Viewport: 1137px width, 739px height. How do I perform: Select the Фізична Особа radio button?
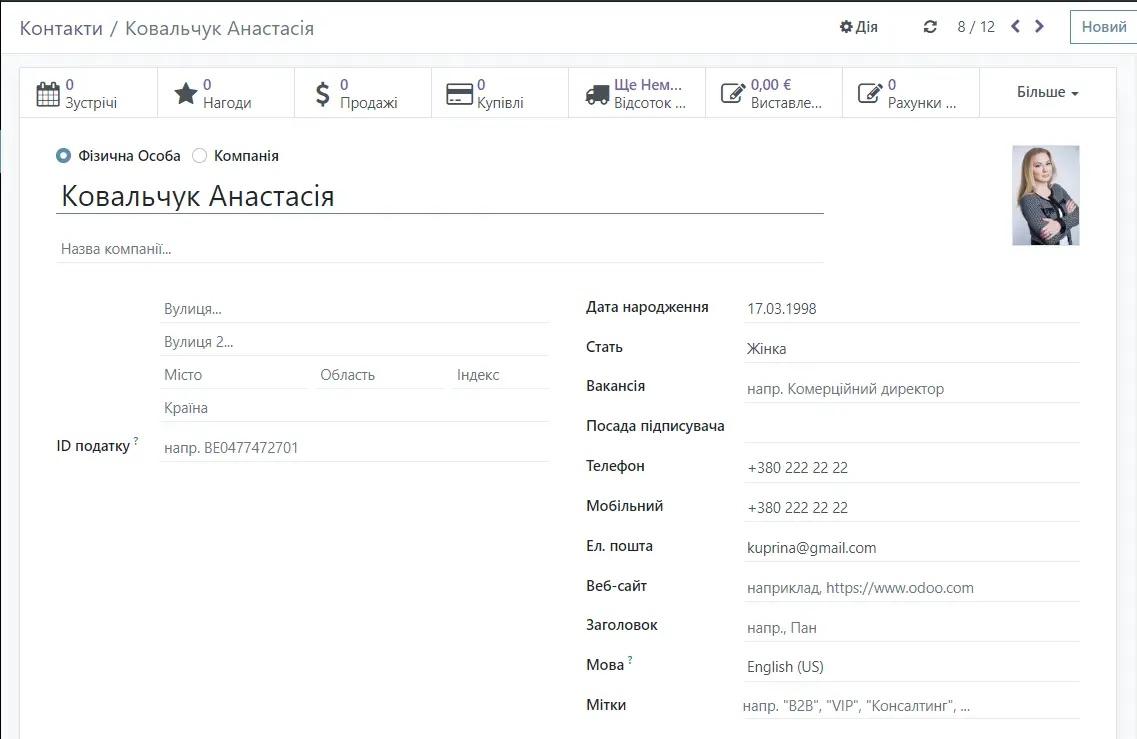pos(64,155)
